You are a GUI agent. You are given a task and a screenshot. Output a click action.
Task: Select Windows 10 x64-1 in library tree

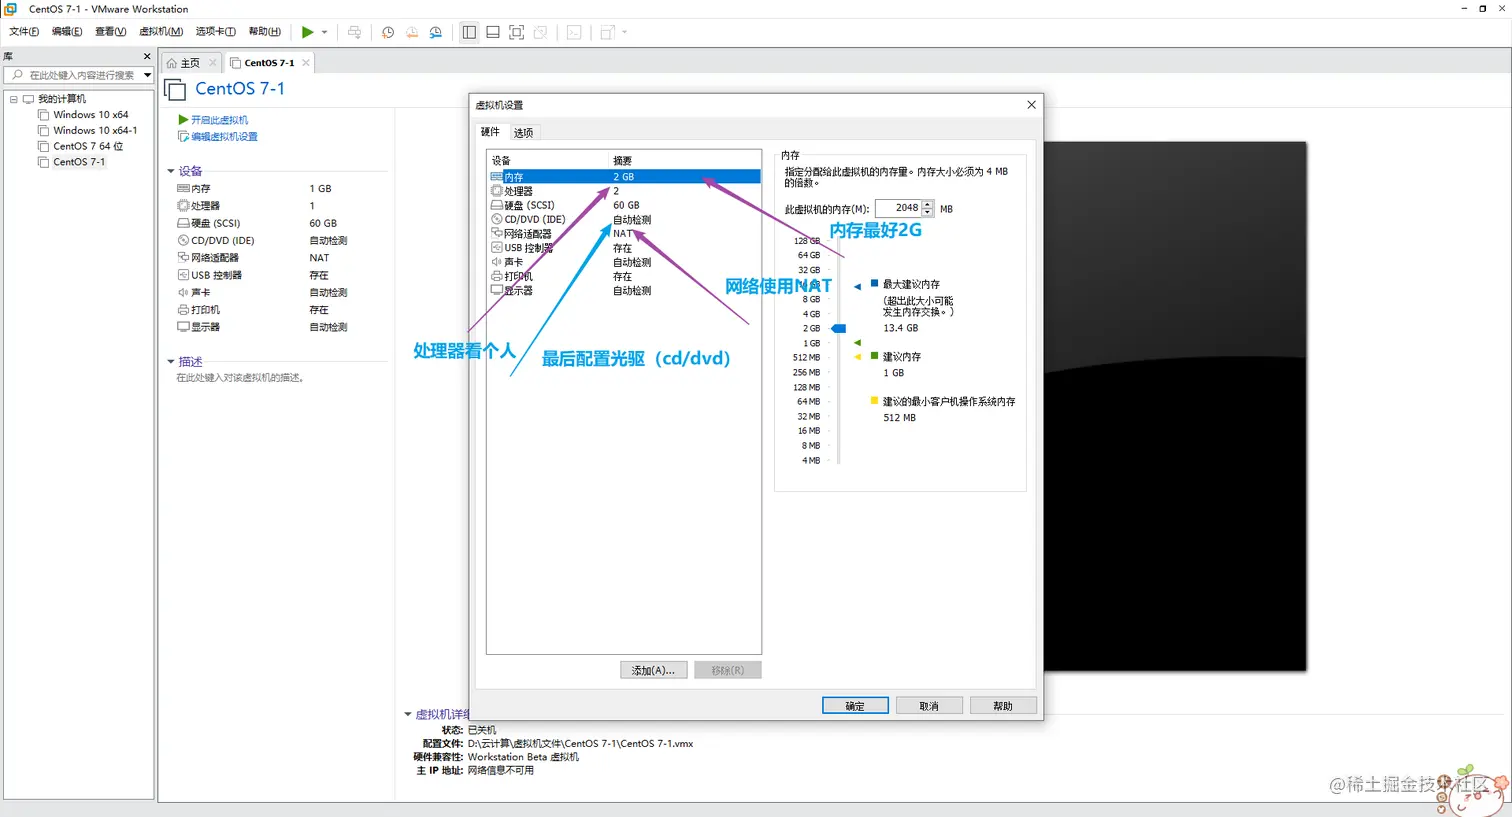95,130
